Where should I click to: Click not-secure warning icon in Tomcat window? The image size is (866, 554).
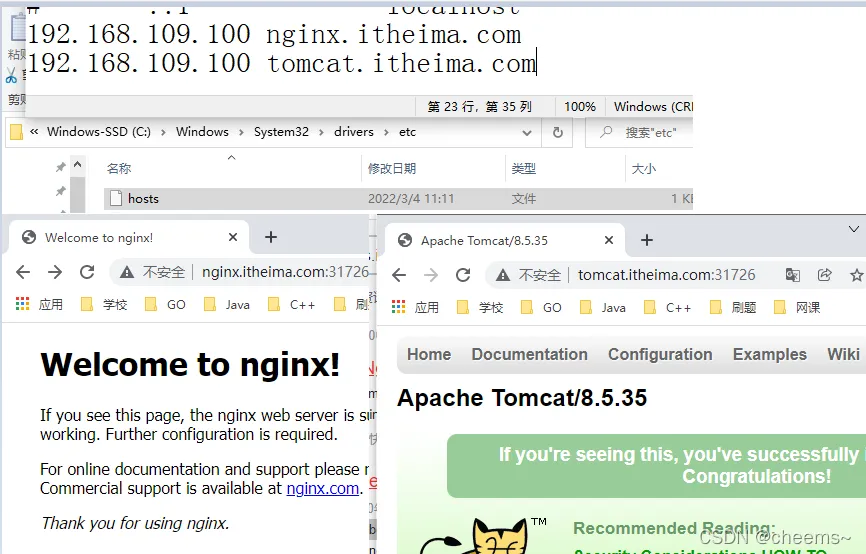pyautogui.click(x=503, y=275)
